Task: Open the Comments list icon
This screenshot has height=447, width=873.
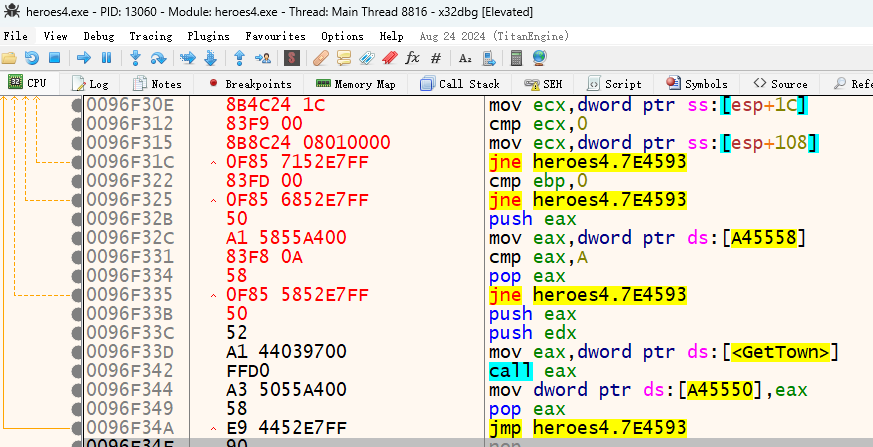Action: click(x=344, y=57)
